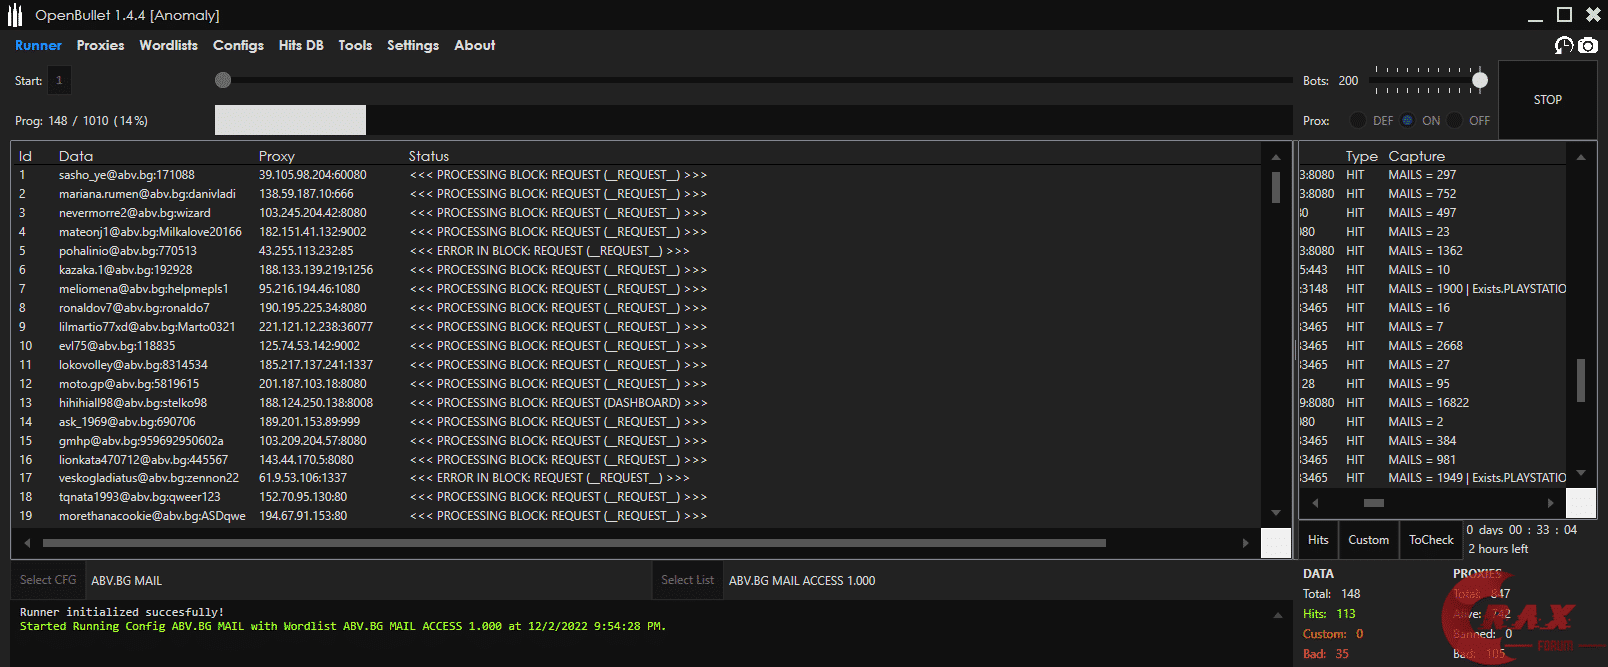1608x667 pixels.
Task: Switch to the ToCheck tab
Action: click(1431, 540)
